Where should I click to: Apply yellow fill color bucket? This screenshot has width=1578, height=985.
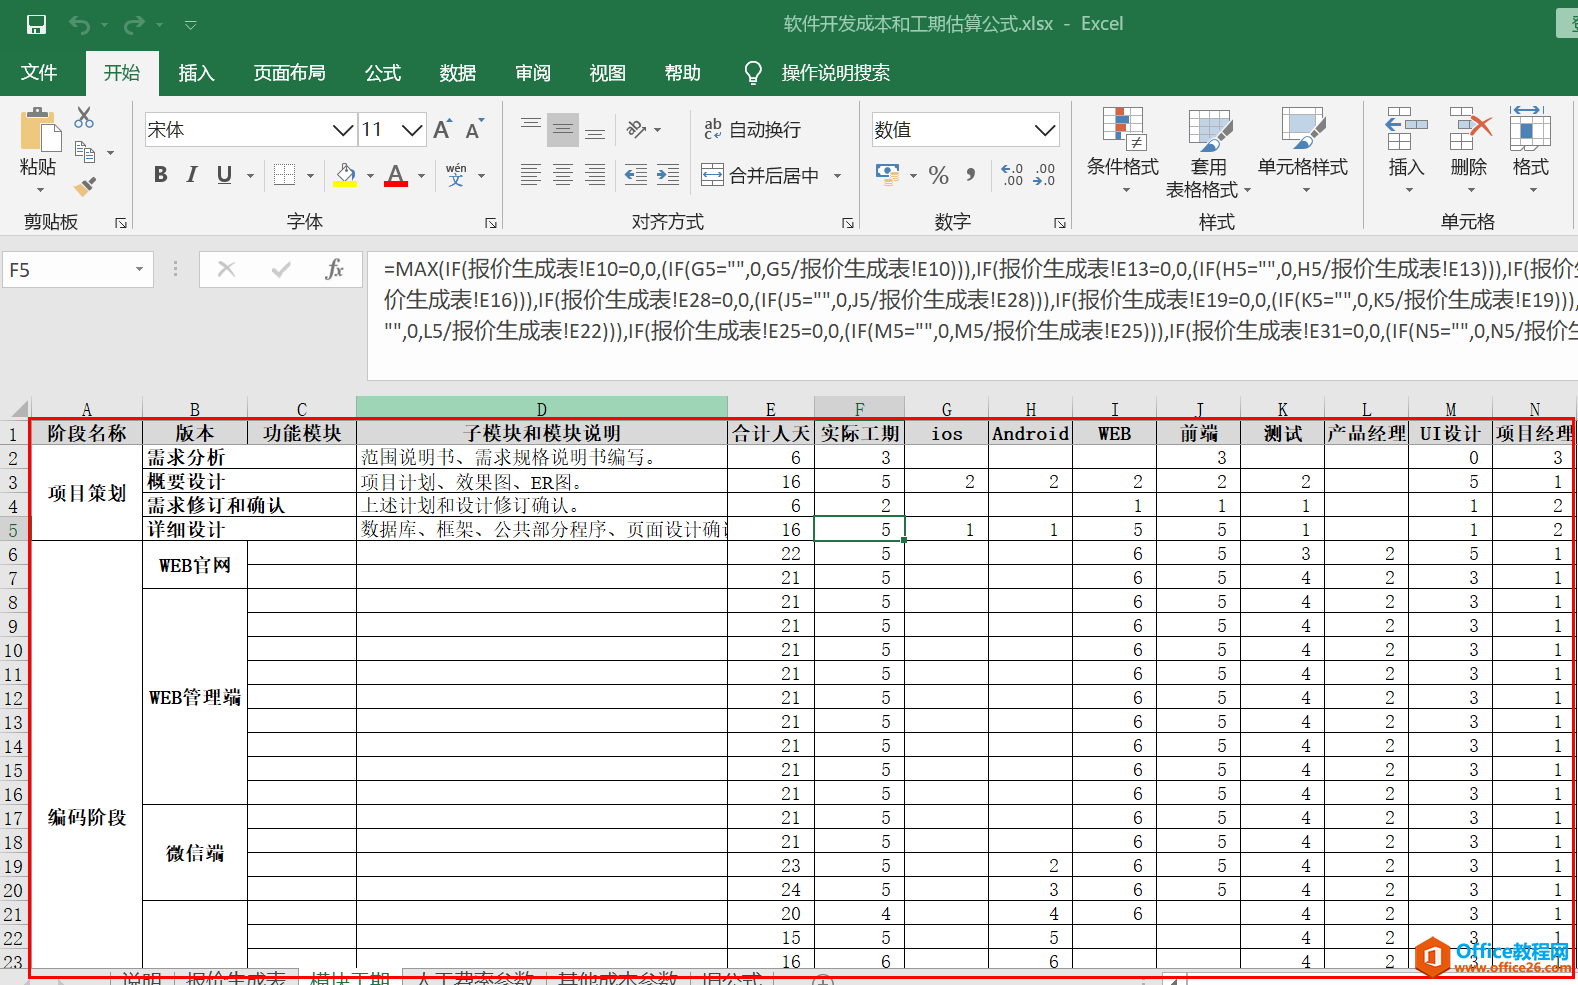pos(345,175)
